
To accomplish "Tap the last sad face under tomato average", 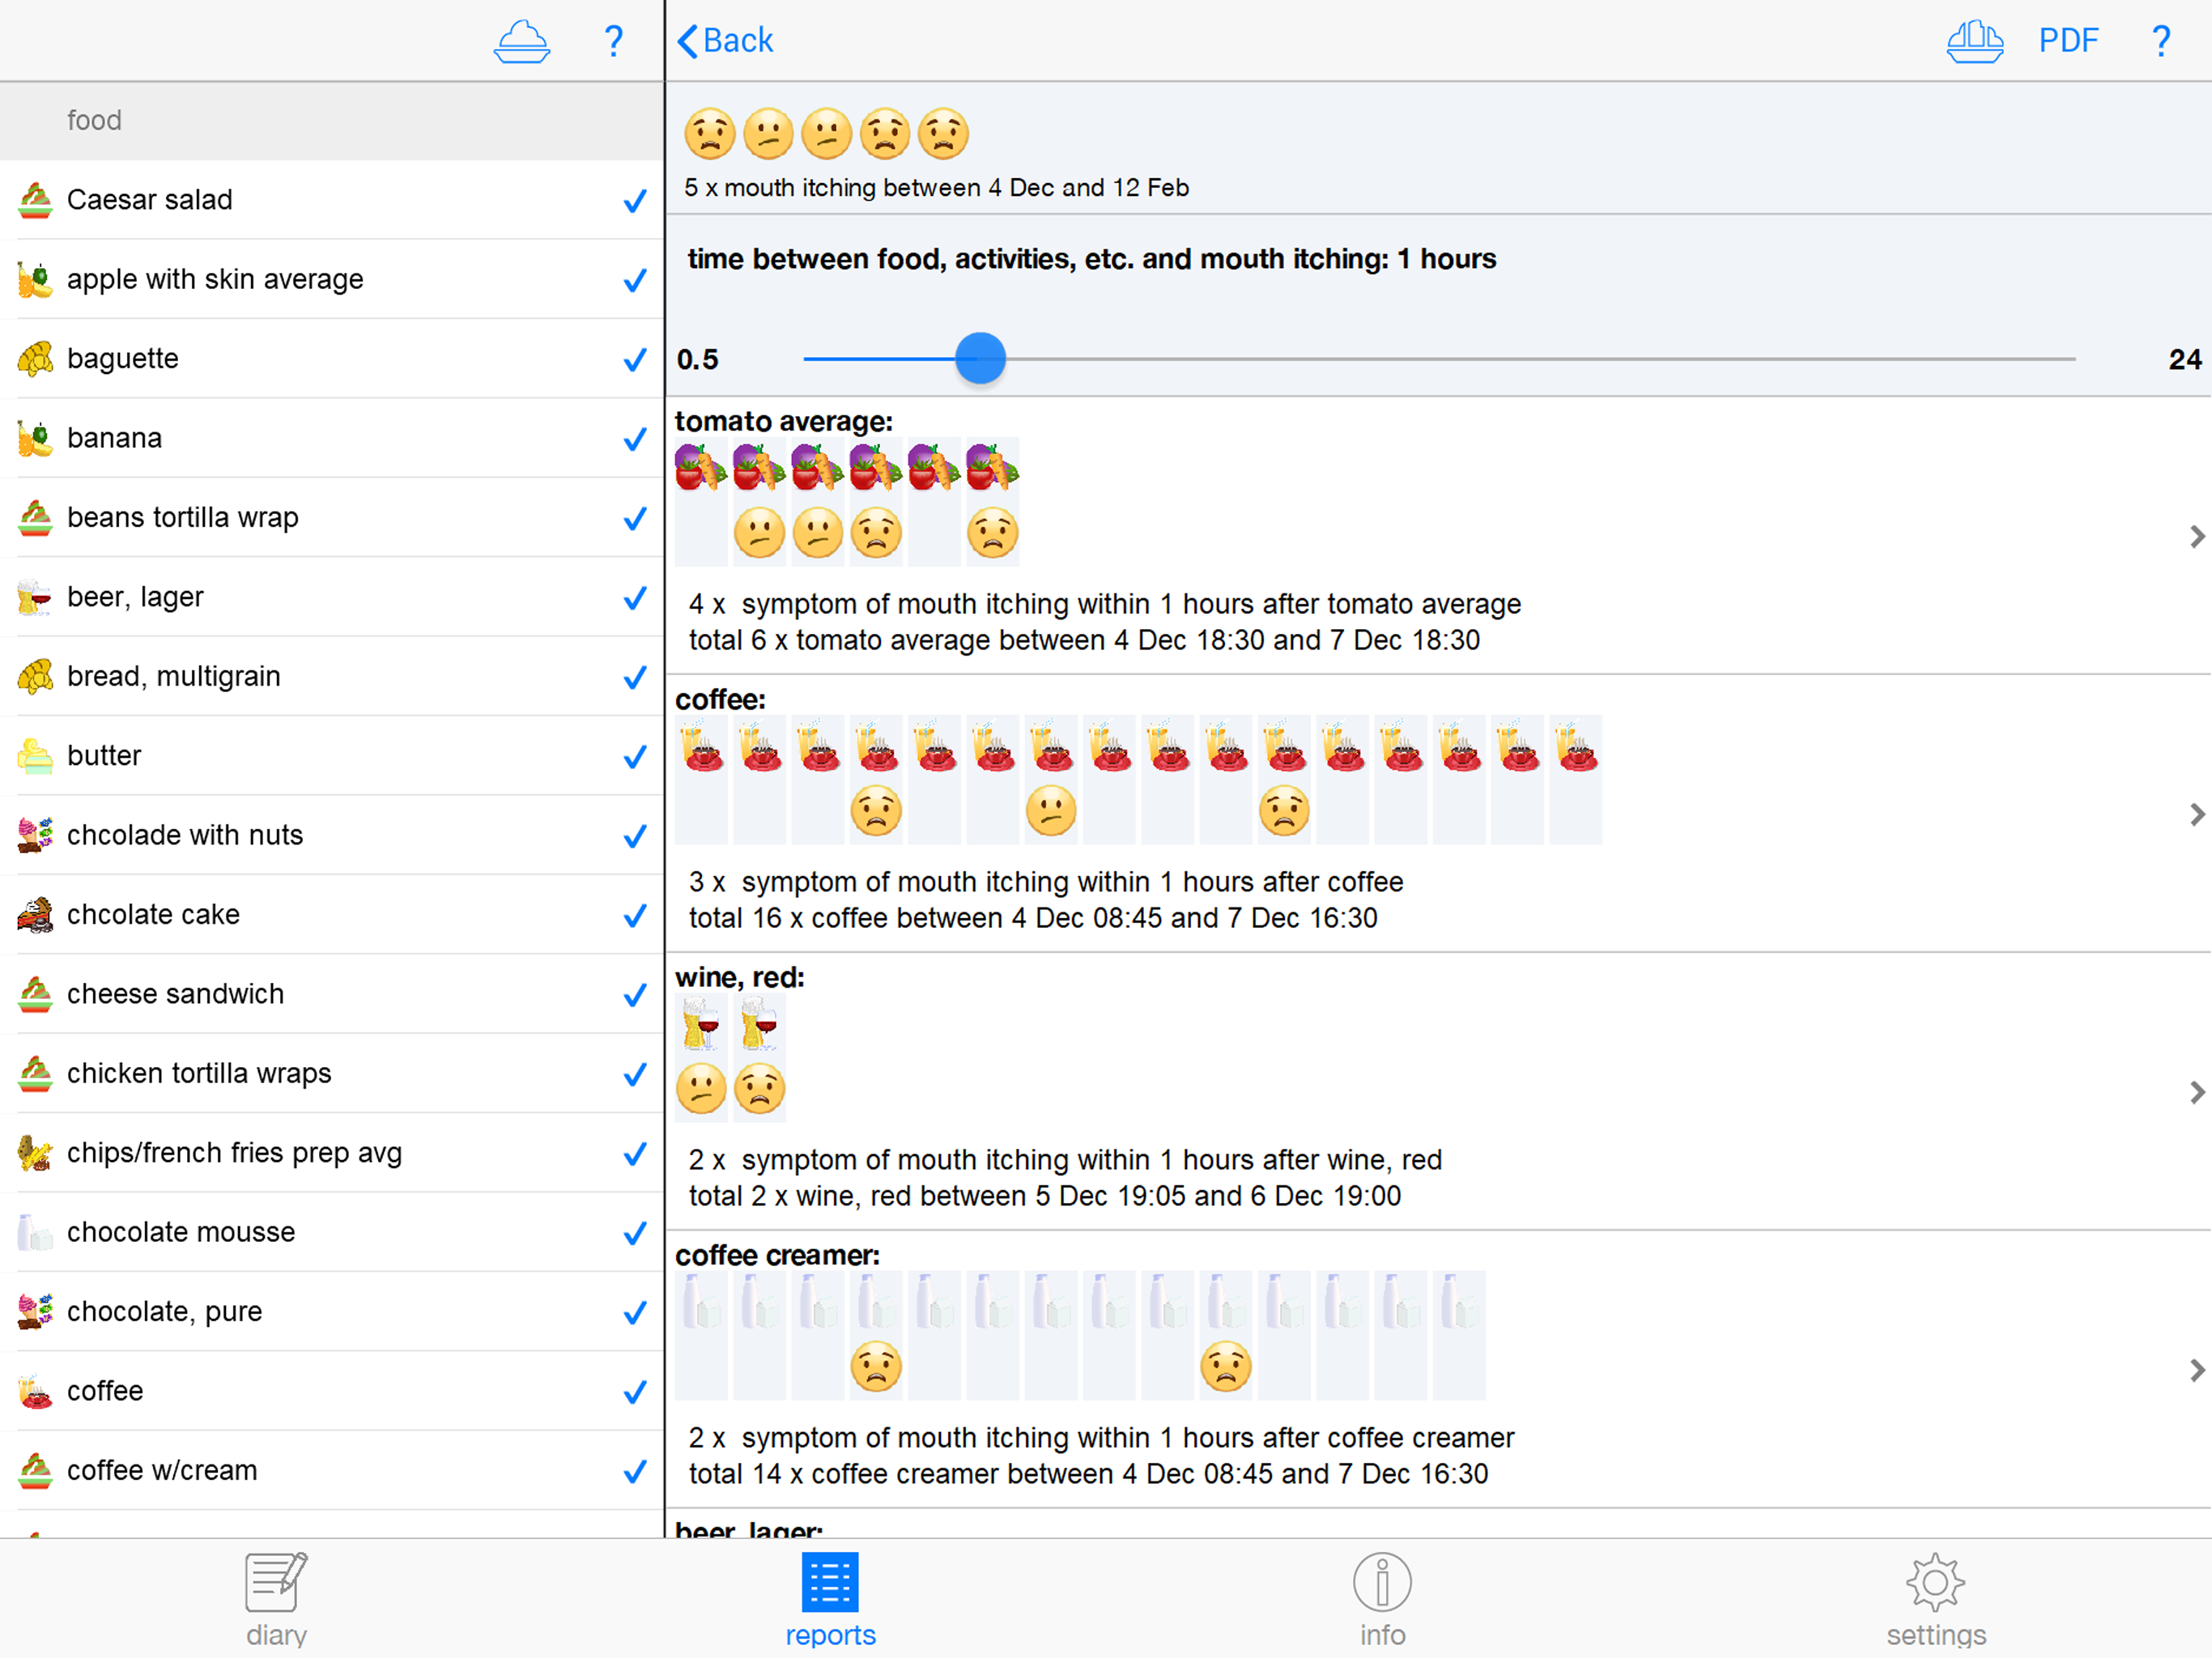I will point(992,533).
